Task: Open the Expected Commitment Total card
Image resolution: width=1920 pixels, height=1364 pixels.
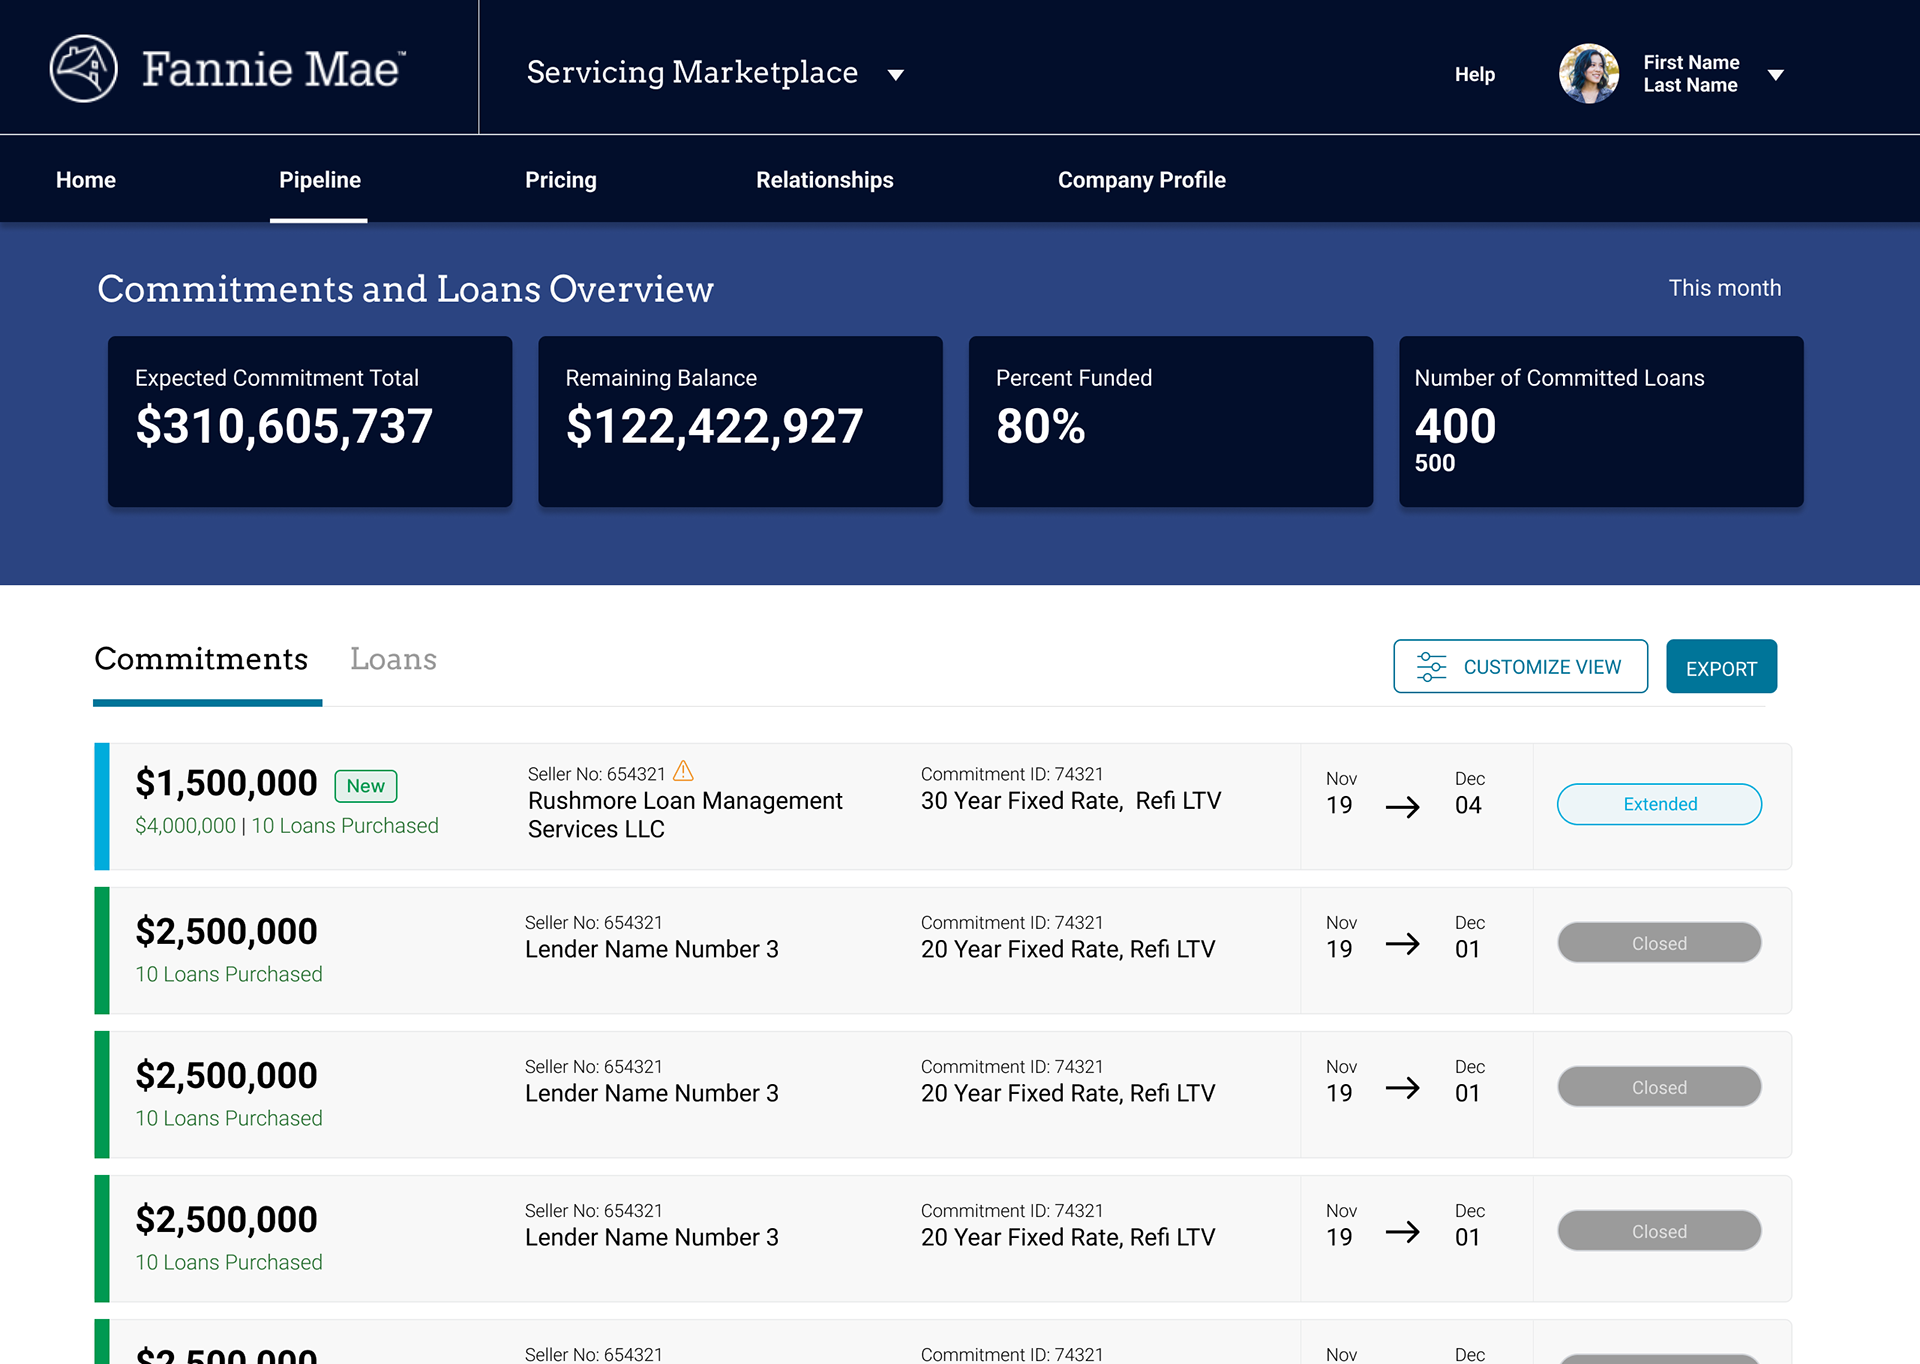Action: [x=310, y=421]
